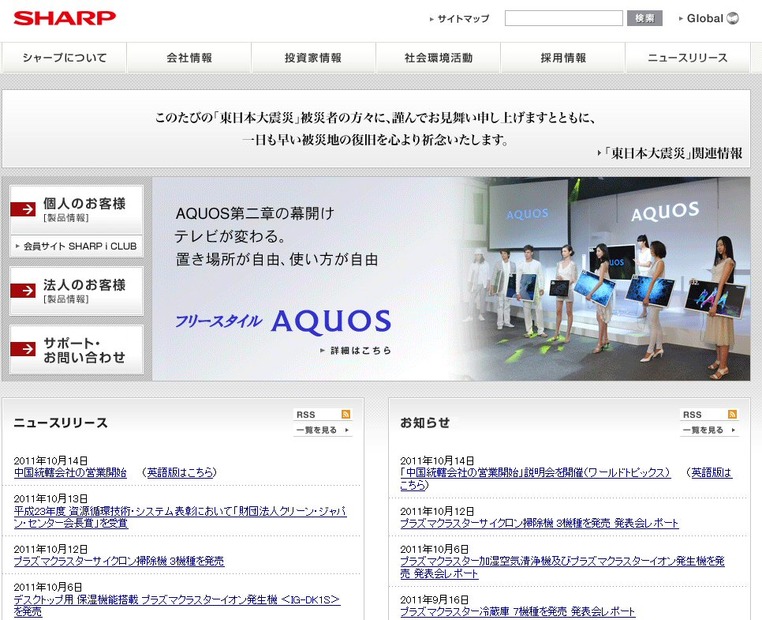Click the red arrow icon beside サポート・お問い合わせ
This screenshot has height=620, width=762.
pos(23,349)
